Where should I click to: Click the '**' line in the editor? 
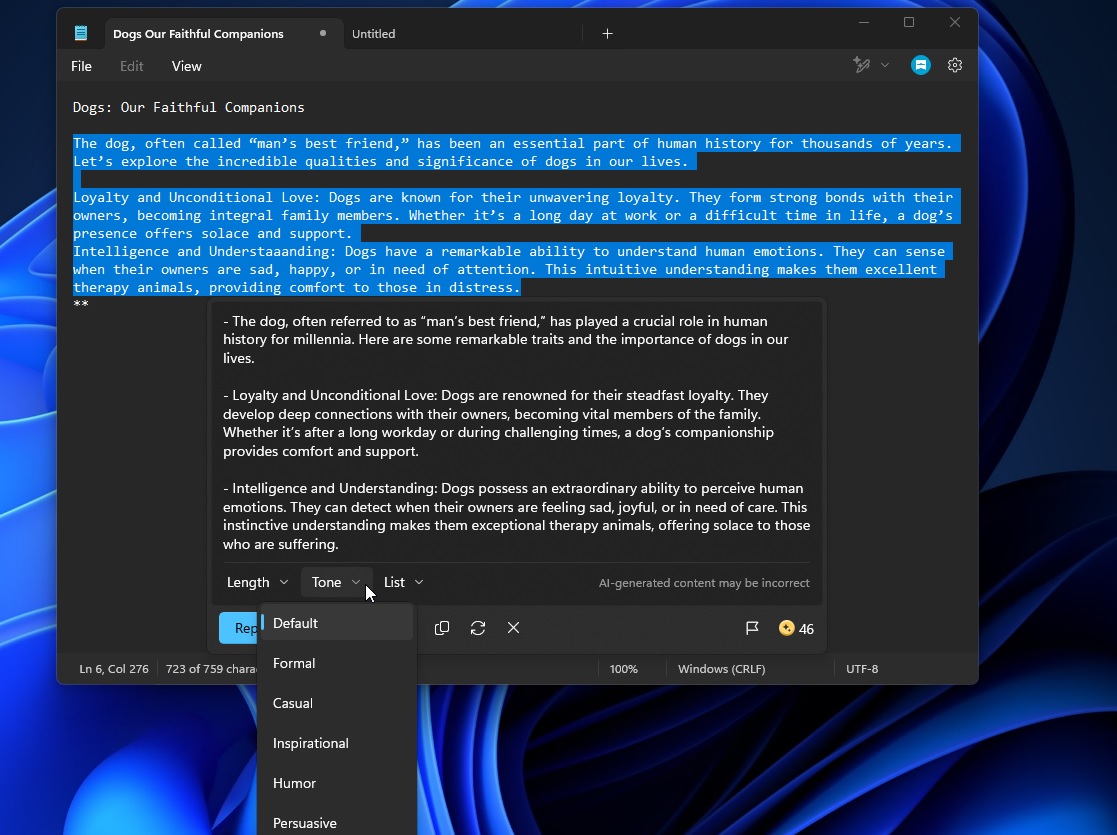click(80, 305)
